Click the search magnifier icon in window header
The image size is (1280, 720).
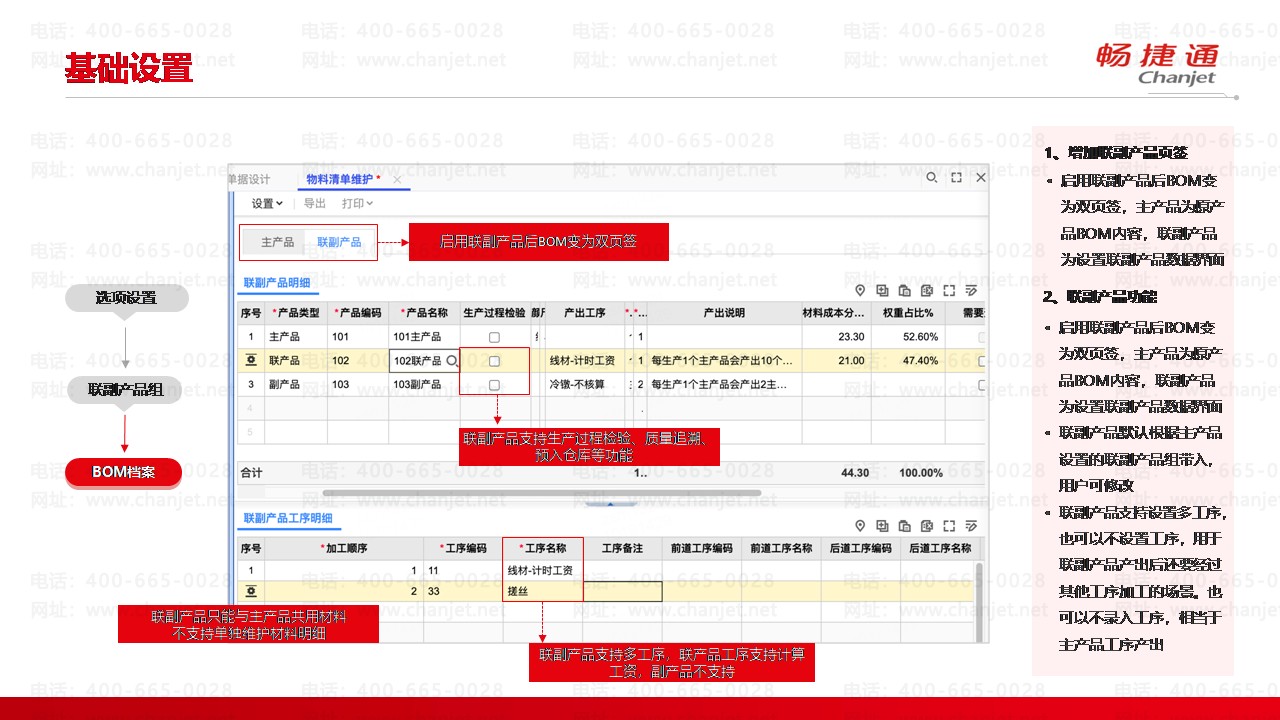click(931, 177)
